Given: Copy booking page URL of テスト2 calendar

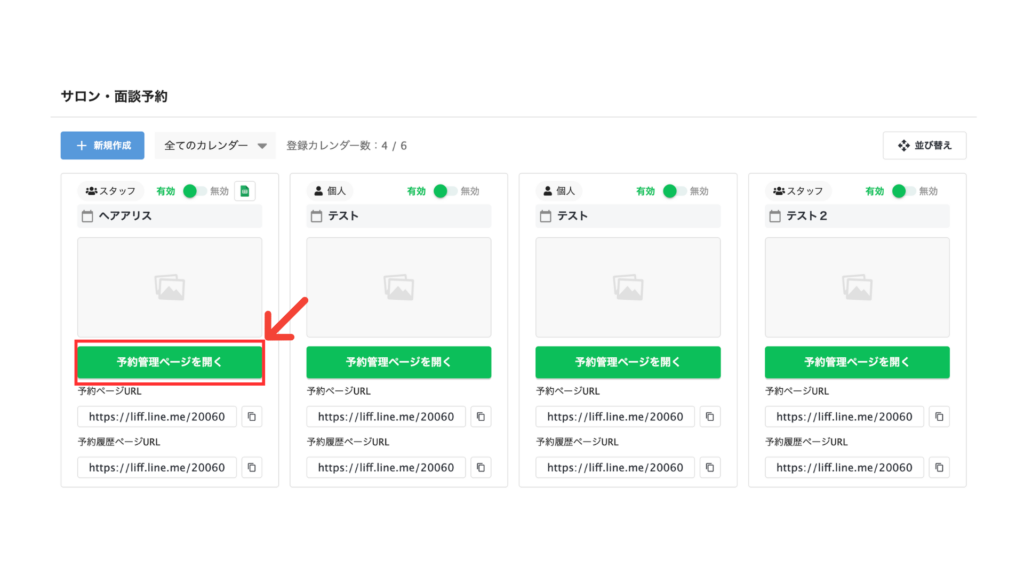Looking at the screenshot, I should click(x=939, y=417).
